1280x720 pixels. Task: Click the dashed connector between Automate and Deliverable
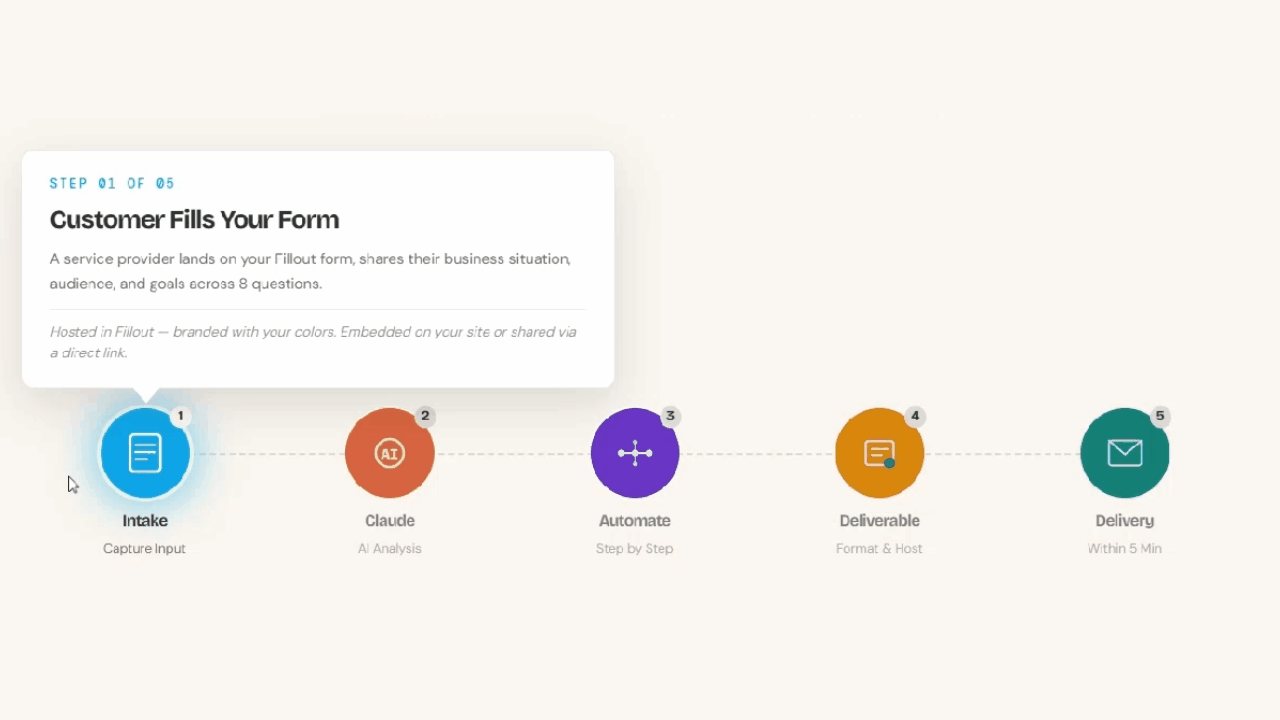click(757, 454)
